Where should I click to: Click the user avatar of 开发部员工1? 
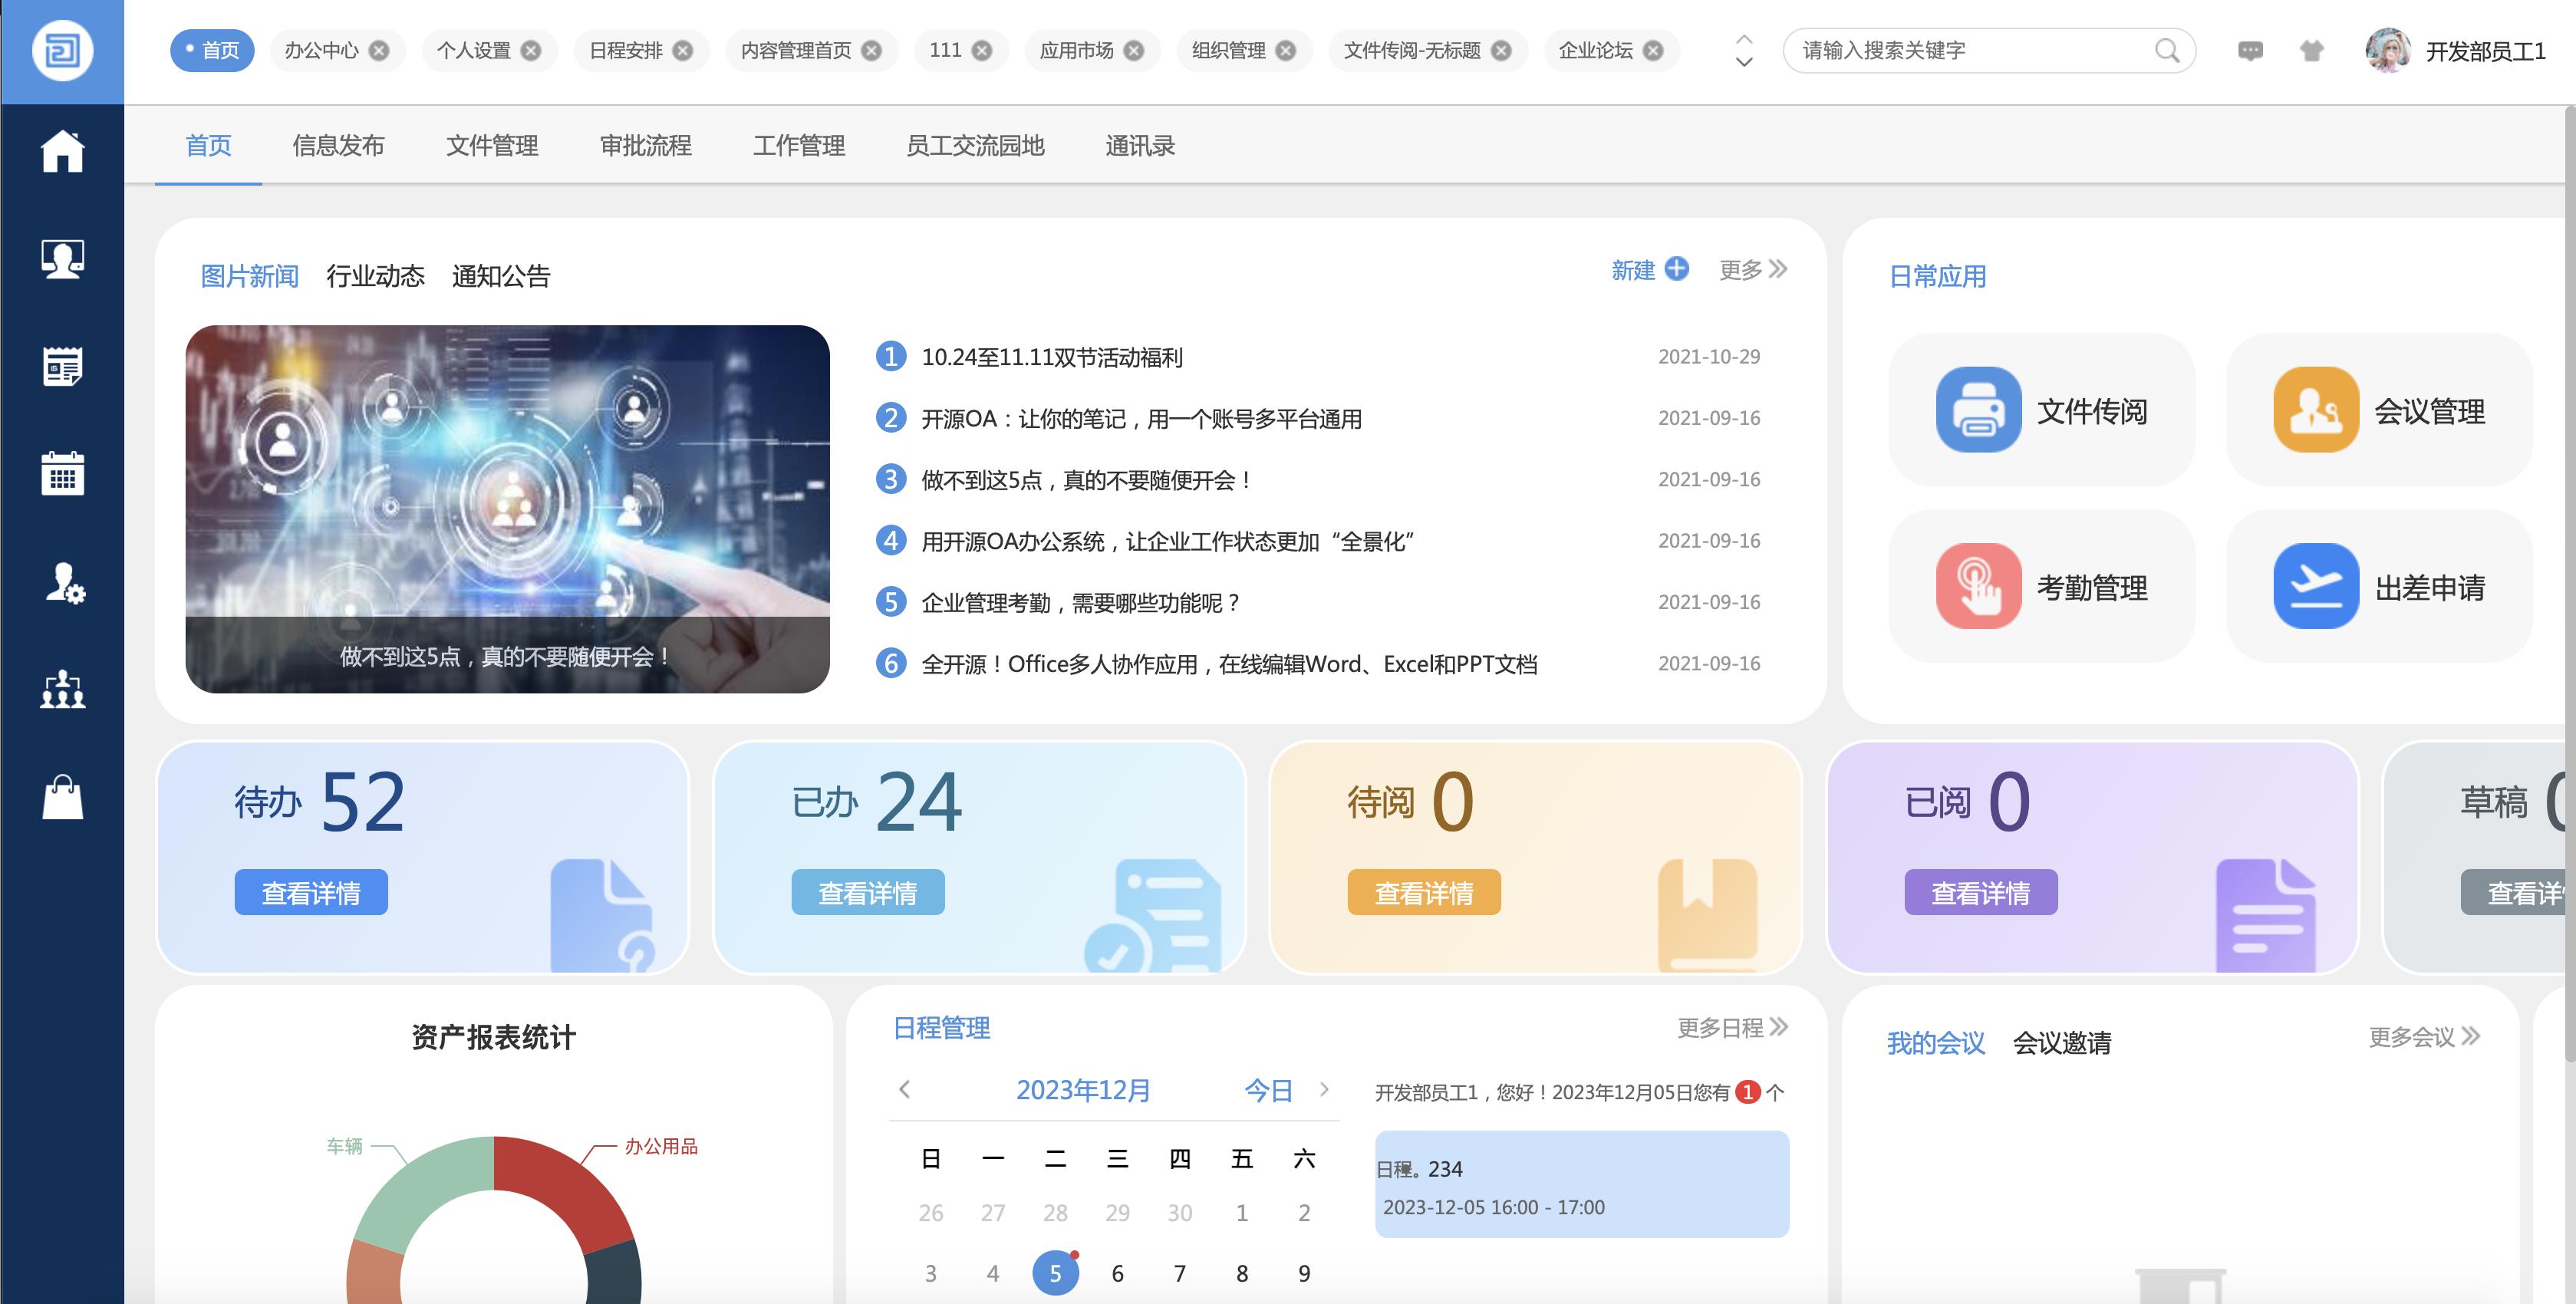point(2388,50)
